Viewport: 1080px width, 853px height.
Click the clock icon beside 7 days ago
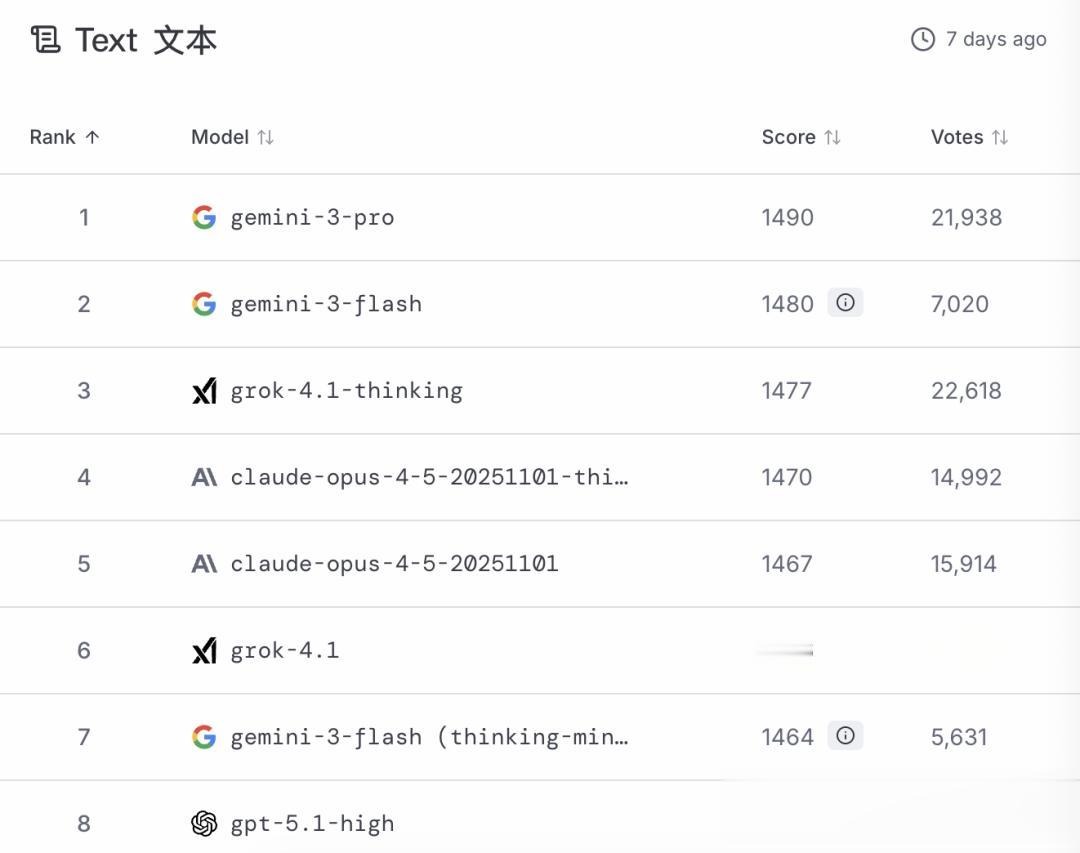[922, 39]
